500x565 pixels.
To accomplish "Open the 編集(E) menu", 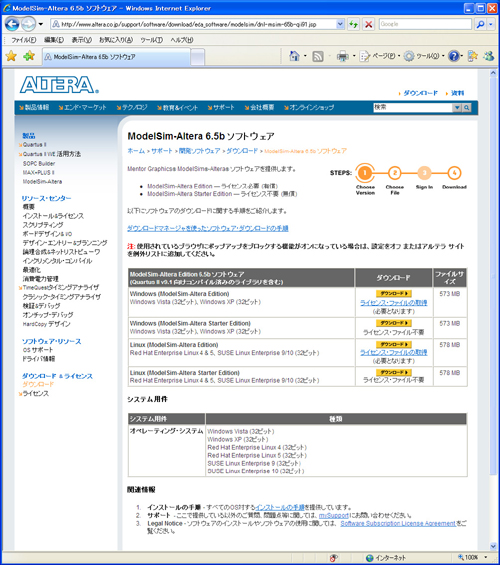I will coord(54,40).
